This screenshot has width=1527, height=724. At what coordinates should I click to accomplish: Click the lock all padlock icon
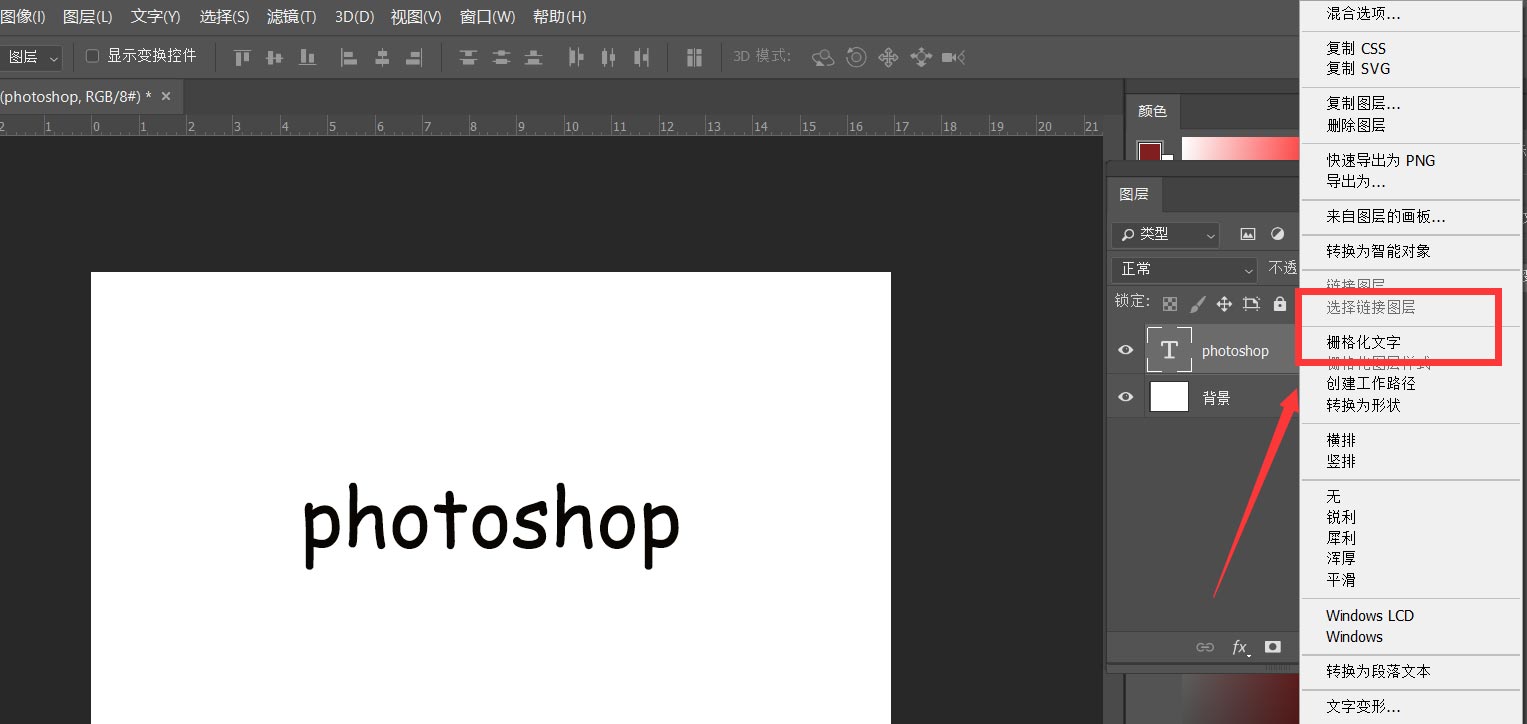pos(1280,304)
